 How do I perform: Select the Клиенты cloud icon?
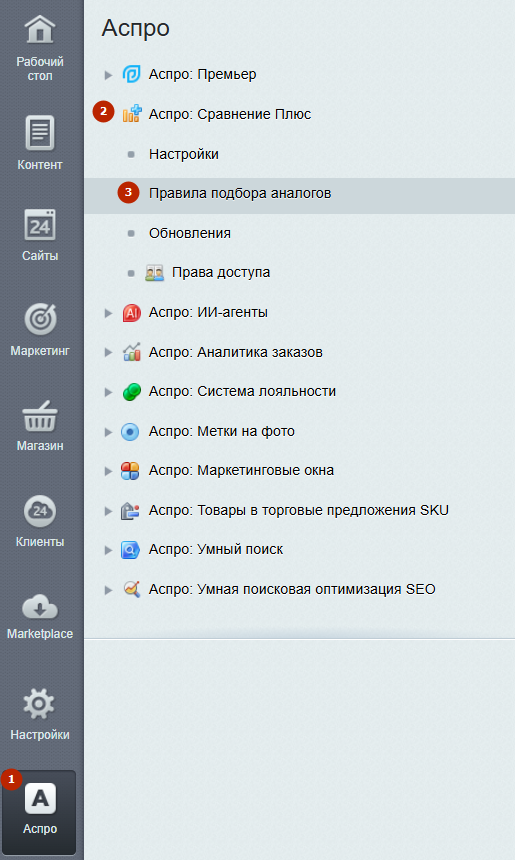coord(39,511)
